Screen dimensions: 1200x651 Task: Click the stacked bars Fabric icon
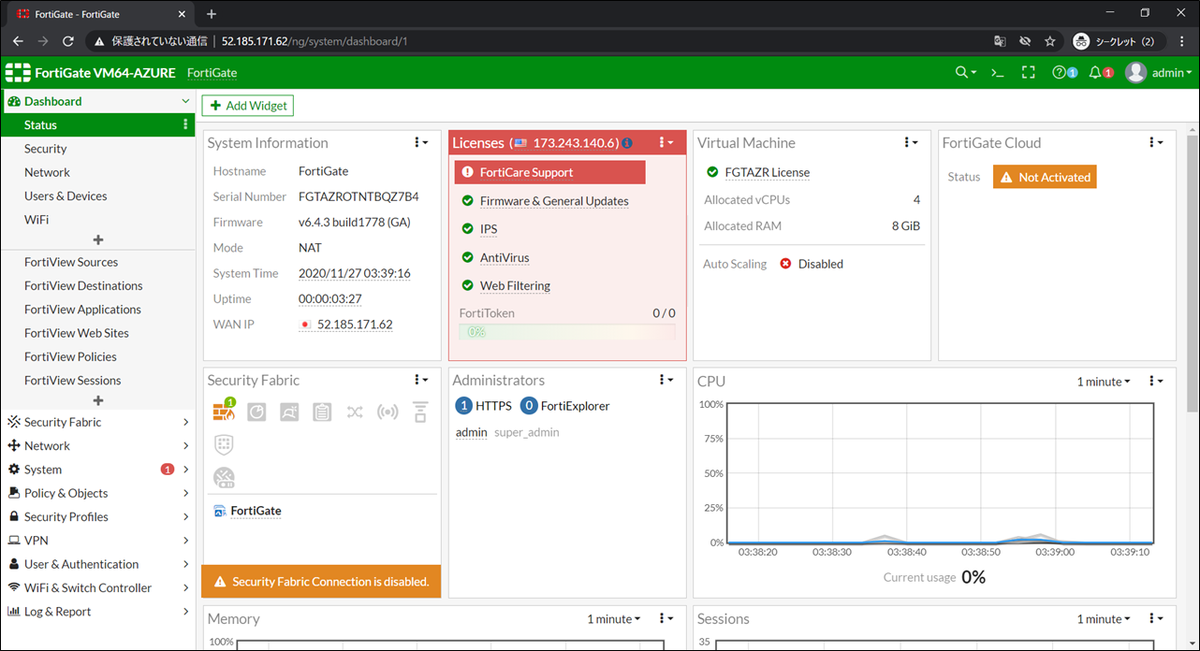coord(420,411)
